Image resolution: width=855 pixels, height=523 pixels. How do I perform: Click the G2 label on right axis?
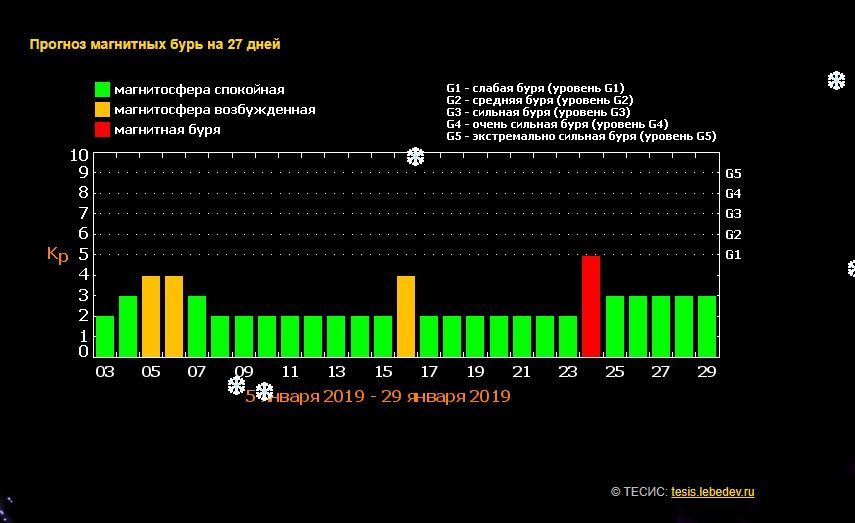tap(733, 235)
